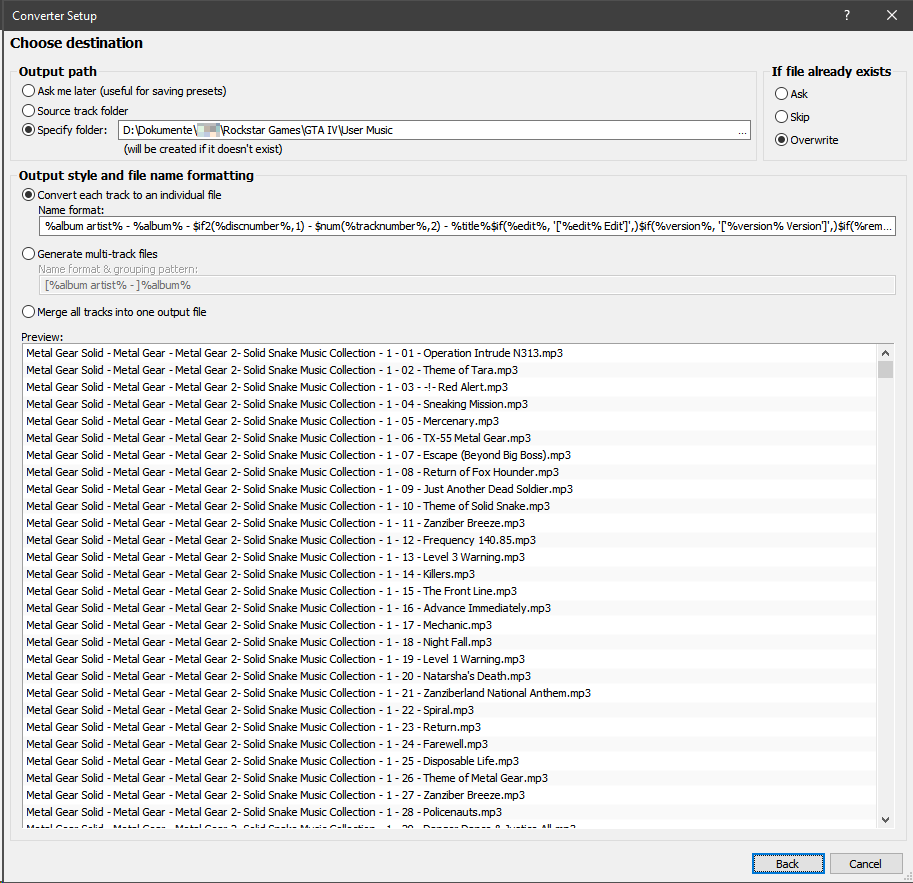Click preview row '19 - Level 1 Warning.mp3'
This screenshot has width=913, height=883.
450,659
